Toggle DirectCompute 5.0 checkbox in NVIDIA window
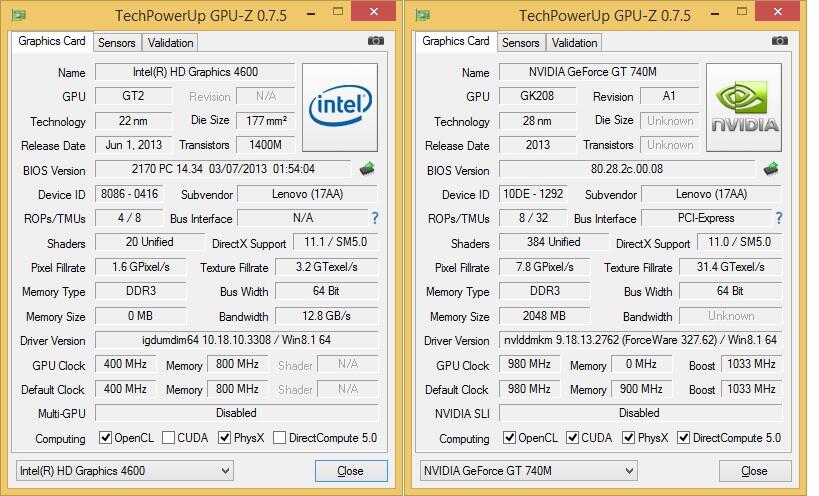The image size is (819, 496). tap(683, 438)
